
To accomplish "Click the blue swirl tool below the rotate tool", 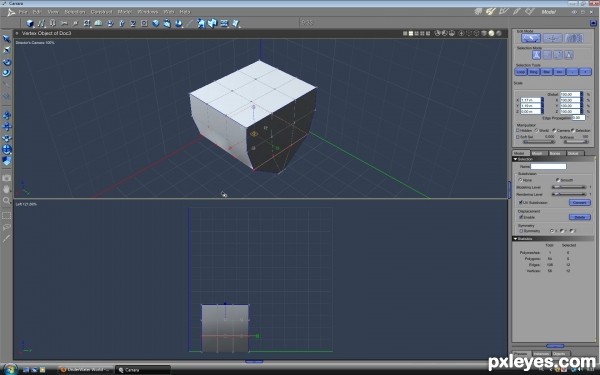I will (x=7, y=73).
